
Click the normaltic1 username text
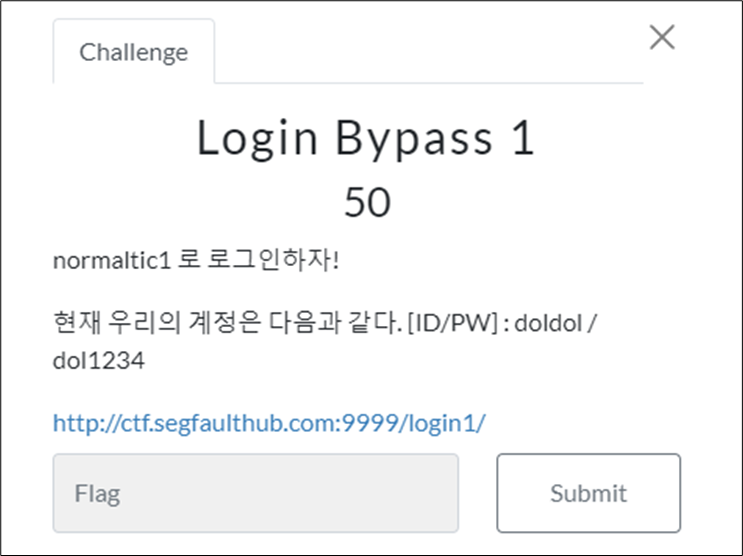(112, 260)
